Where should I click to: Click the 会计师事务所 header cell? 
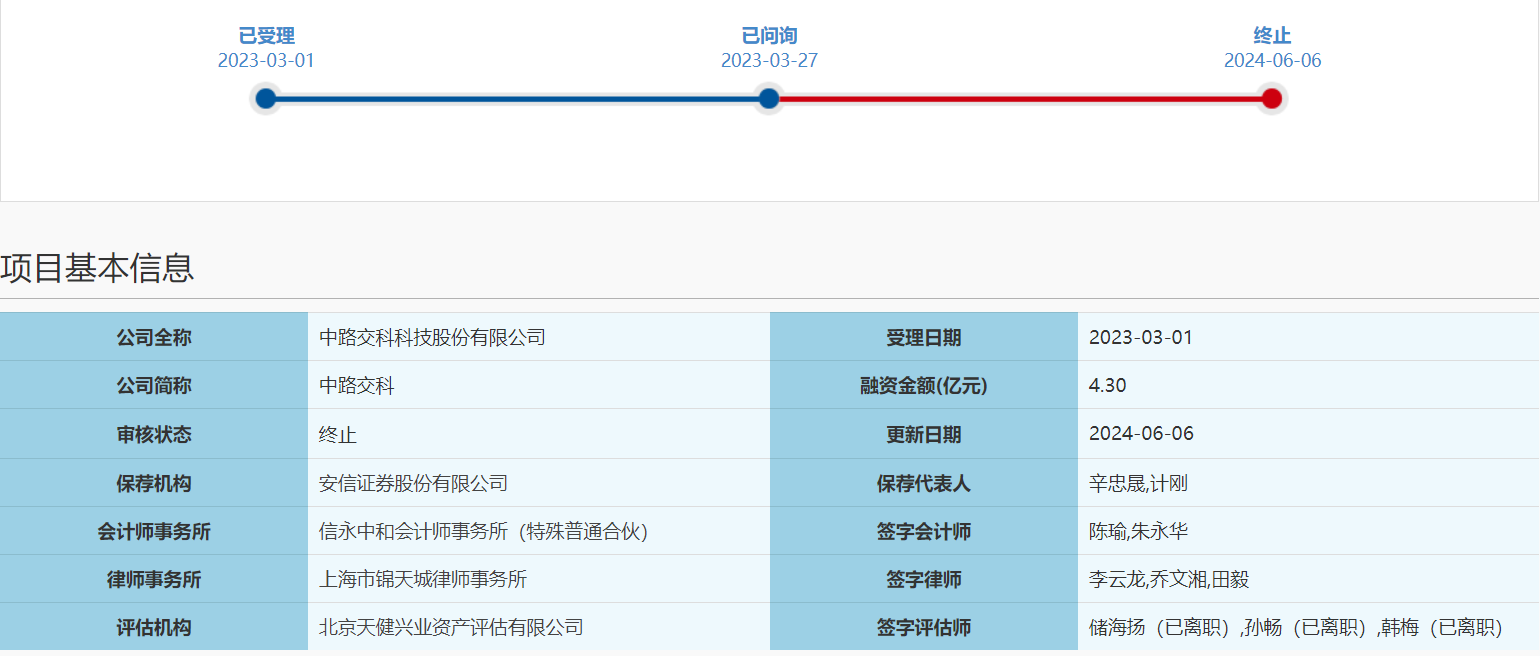(x=154, y=531)
